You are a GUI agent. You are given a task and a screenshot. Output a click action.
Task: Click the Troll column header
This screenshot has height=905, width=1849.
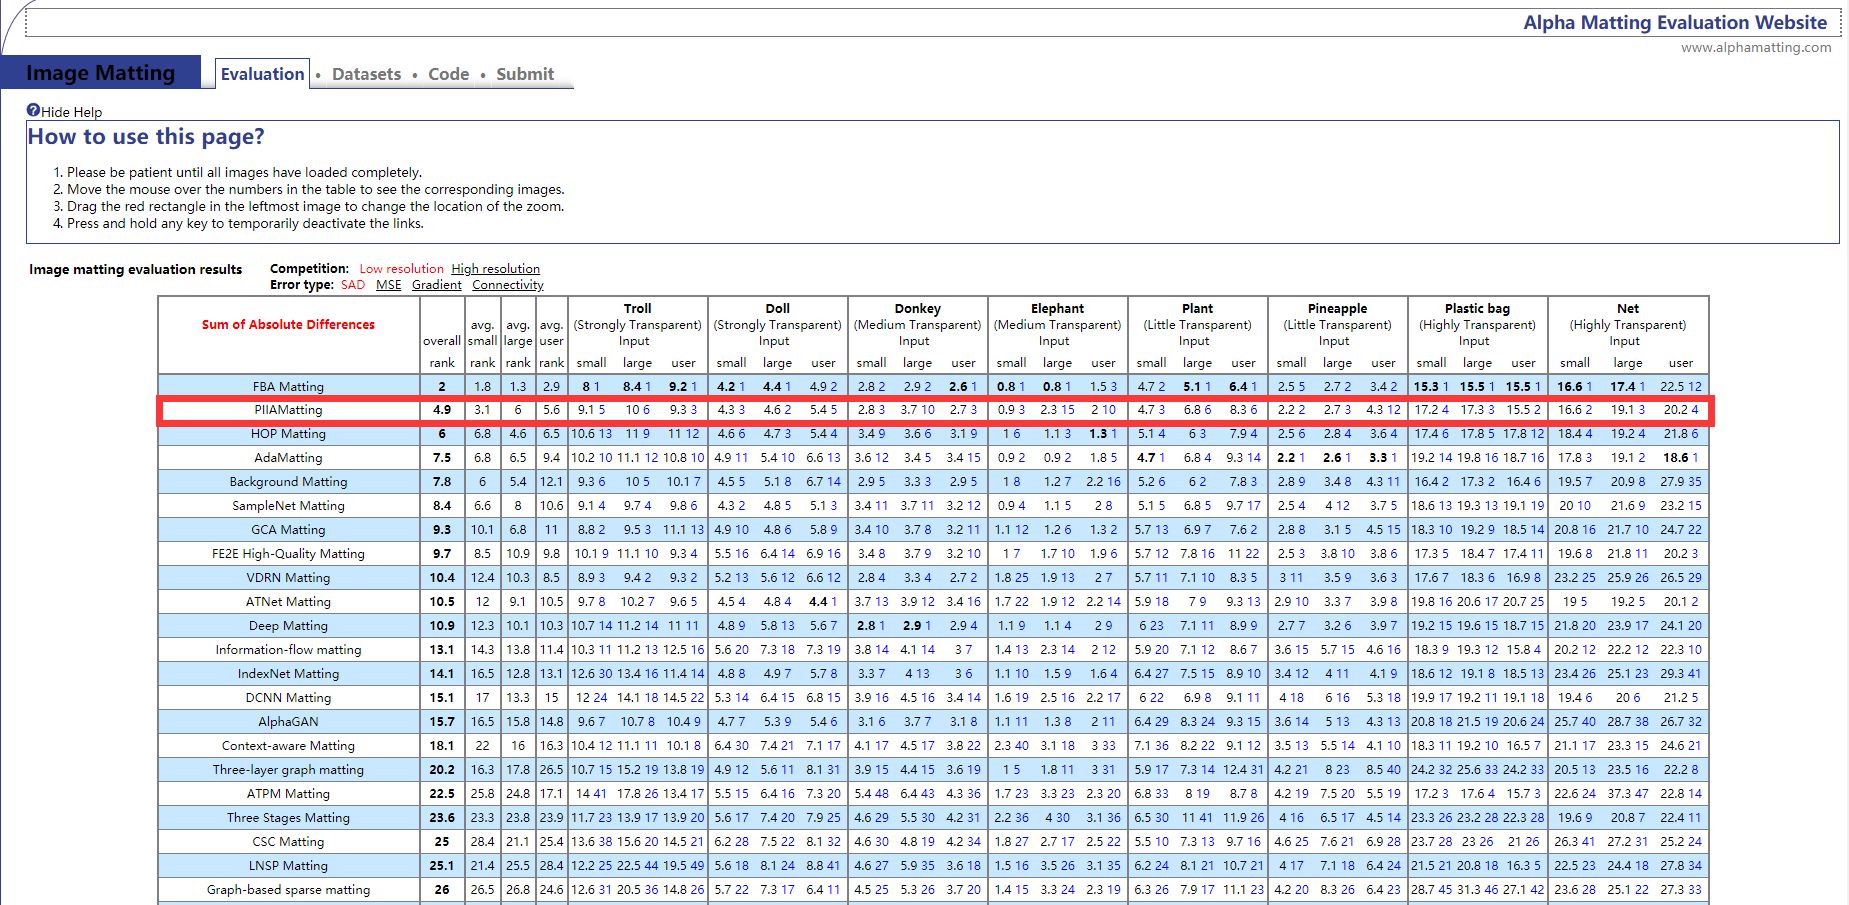tap(637, 309)
